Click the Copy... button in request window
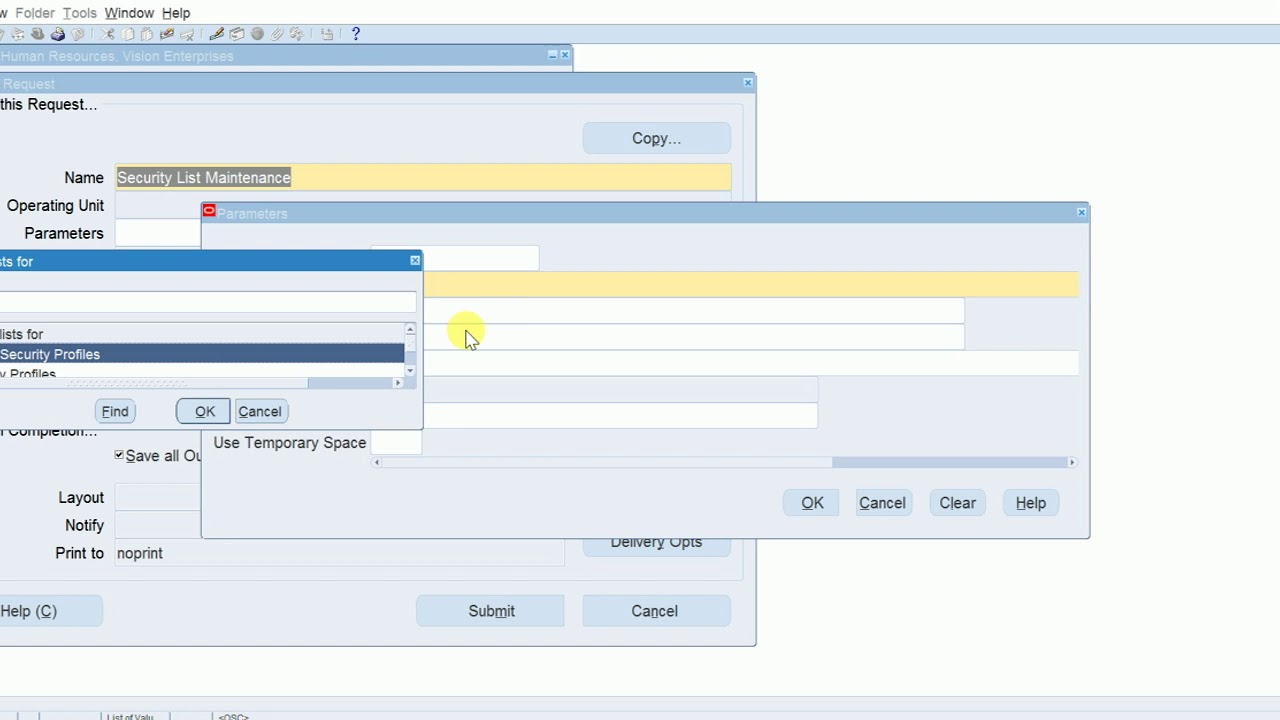The height and width of the screenshot is (720, 1280). pos(657,139)
